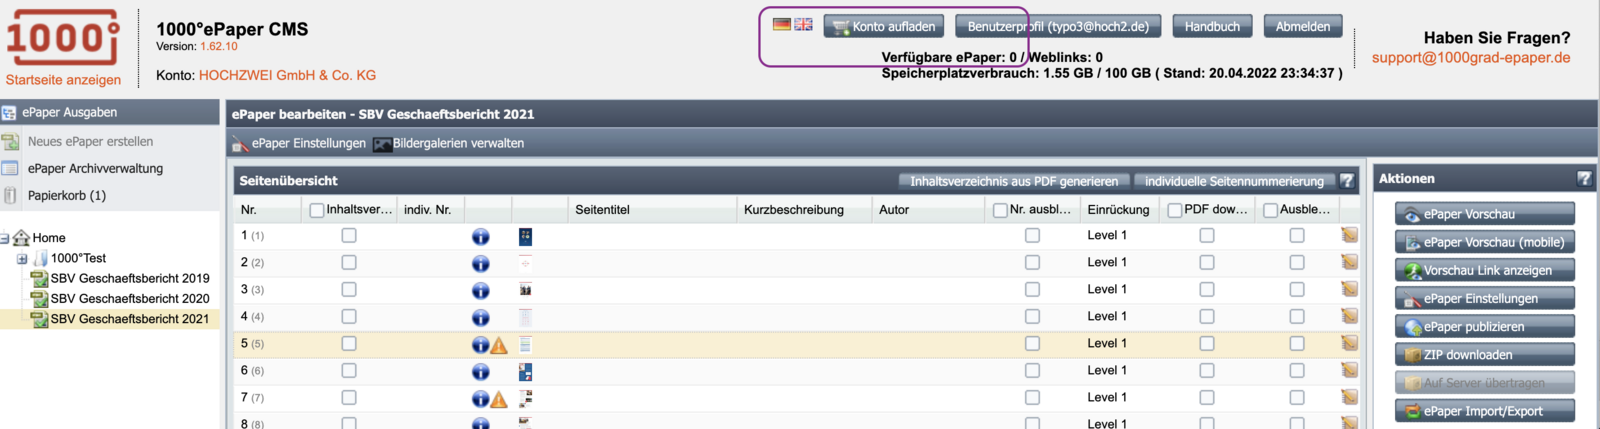Viewport: 1600px width, 429px height.
Task: Open the support@1000grad-epaper.de email link
Action: pos(1470,58)
